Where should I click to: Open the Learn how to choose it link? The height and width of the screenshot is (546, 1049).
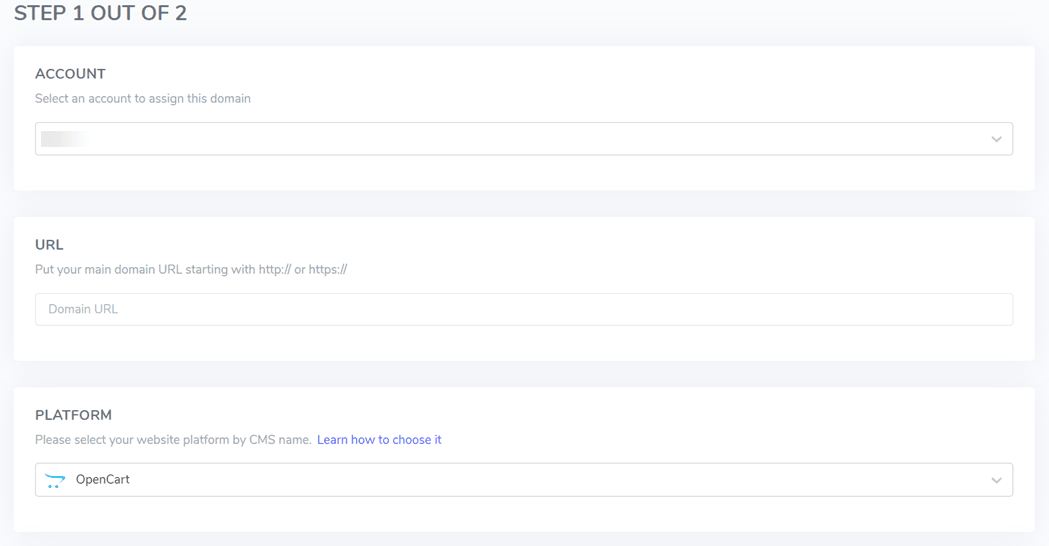[379, 440]
